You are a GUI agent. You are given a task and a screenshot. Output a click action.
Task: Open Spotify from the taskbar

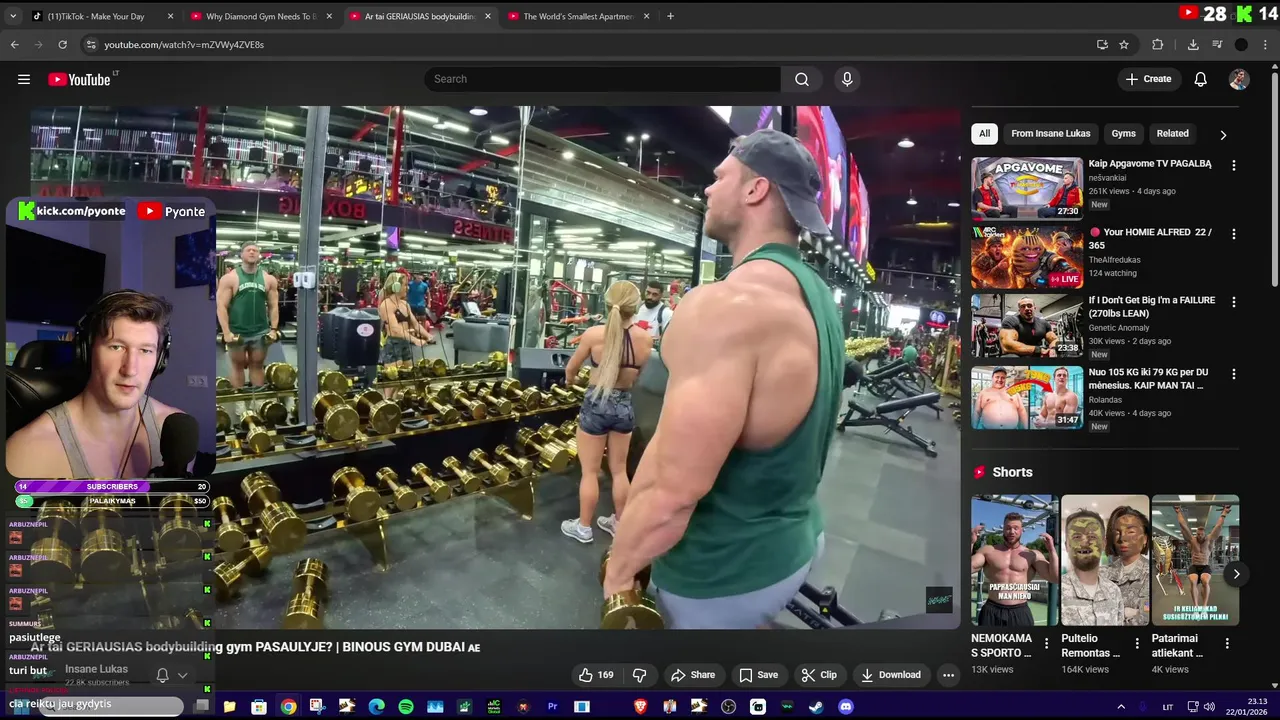point(406,706)
